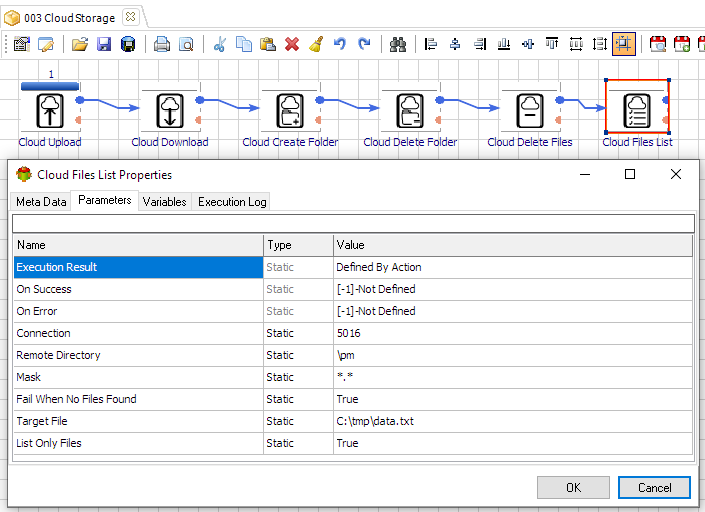
Task: Click the job properties toolbar icon
Action: click(x=22, y=44)
